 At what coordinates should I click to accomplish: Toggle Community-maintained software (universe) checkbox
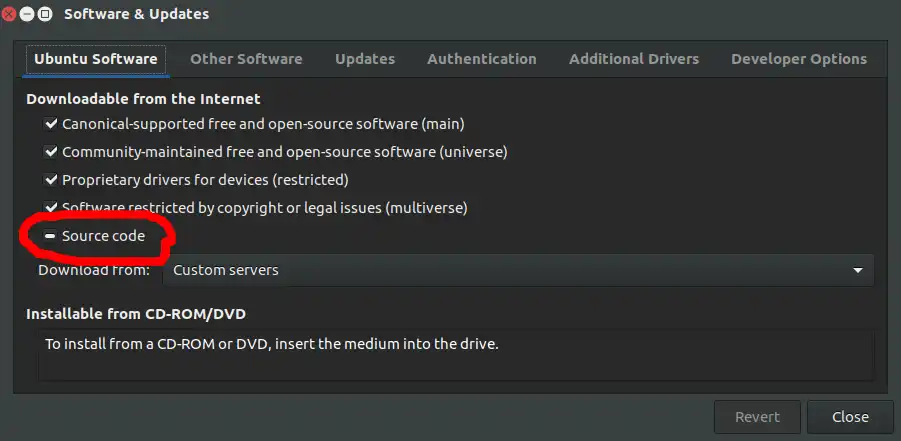51,152
